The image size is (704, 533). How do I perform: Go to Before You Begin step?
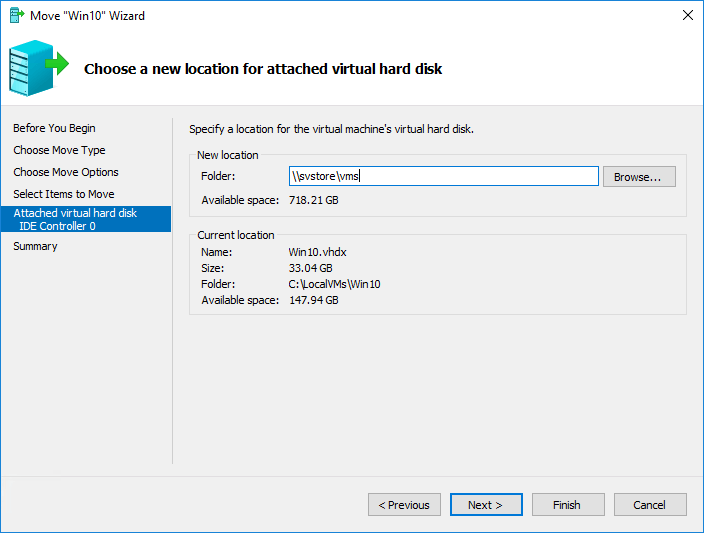tap(54, 128)
